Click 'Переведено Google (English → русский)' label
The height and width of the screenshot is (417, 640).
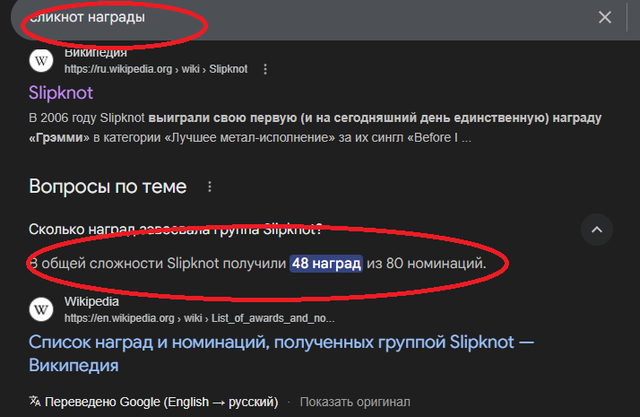point(161,402)
